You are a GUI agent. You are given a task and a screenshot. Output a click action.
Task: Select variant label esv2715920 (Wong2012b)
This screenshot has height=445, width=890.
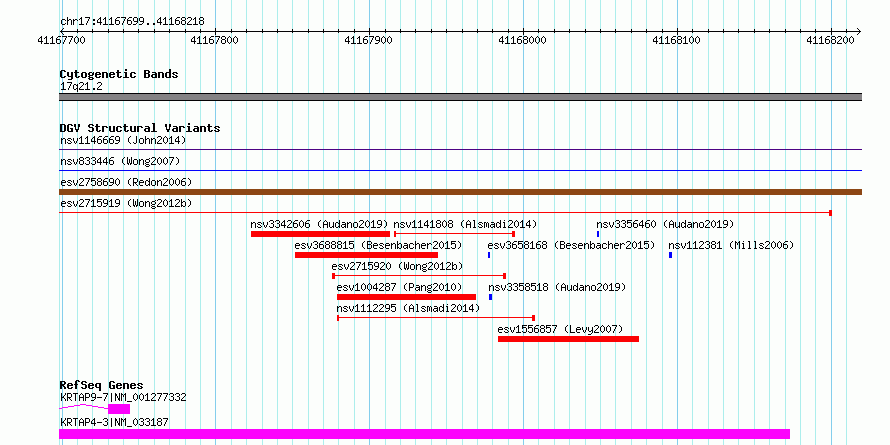(397, 266)
